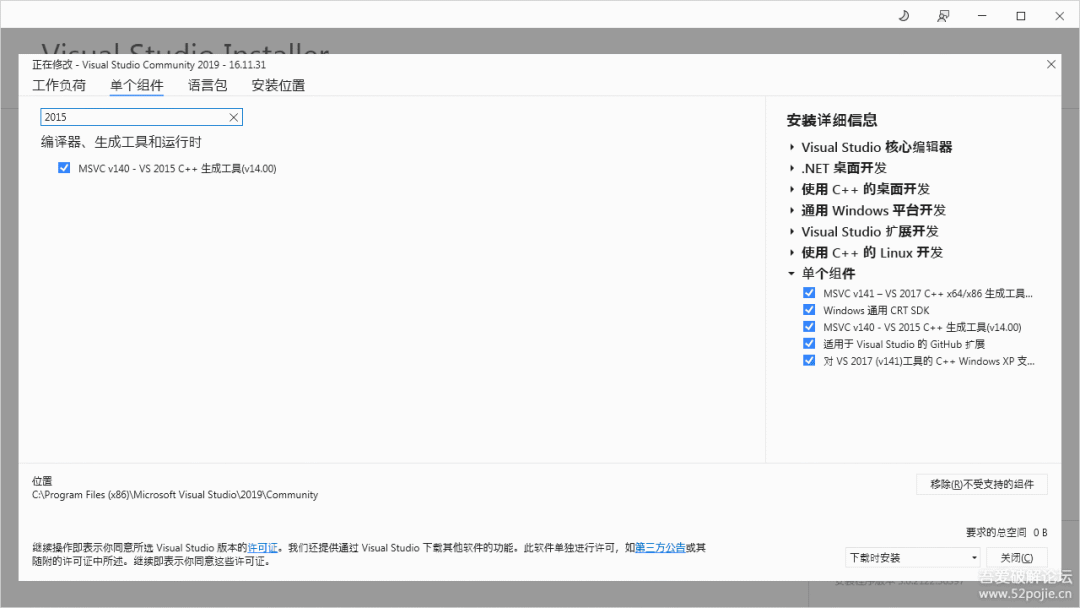Expand 使用 C++ 的桌面开发 node

(x=792, y=189)
